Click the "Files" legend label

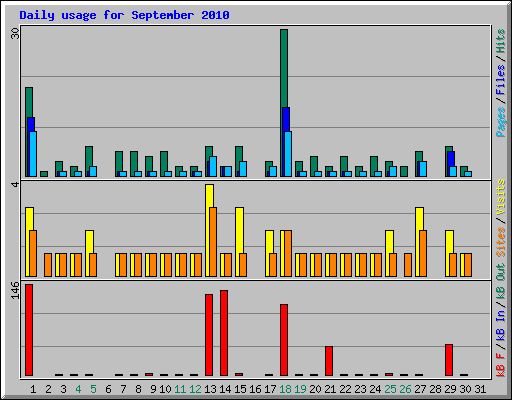click(500, 80)
